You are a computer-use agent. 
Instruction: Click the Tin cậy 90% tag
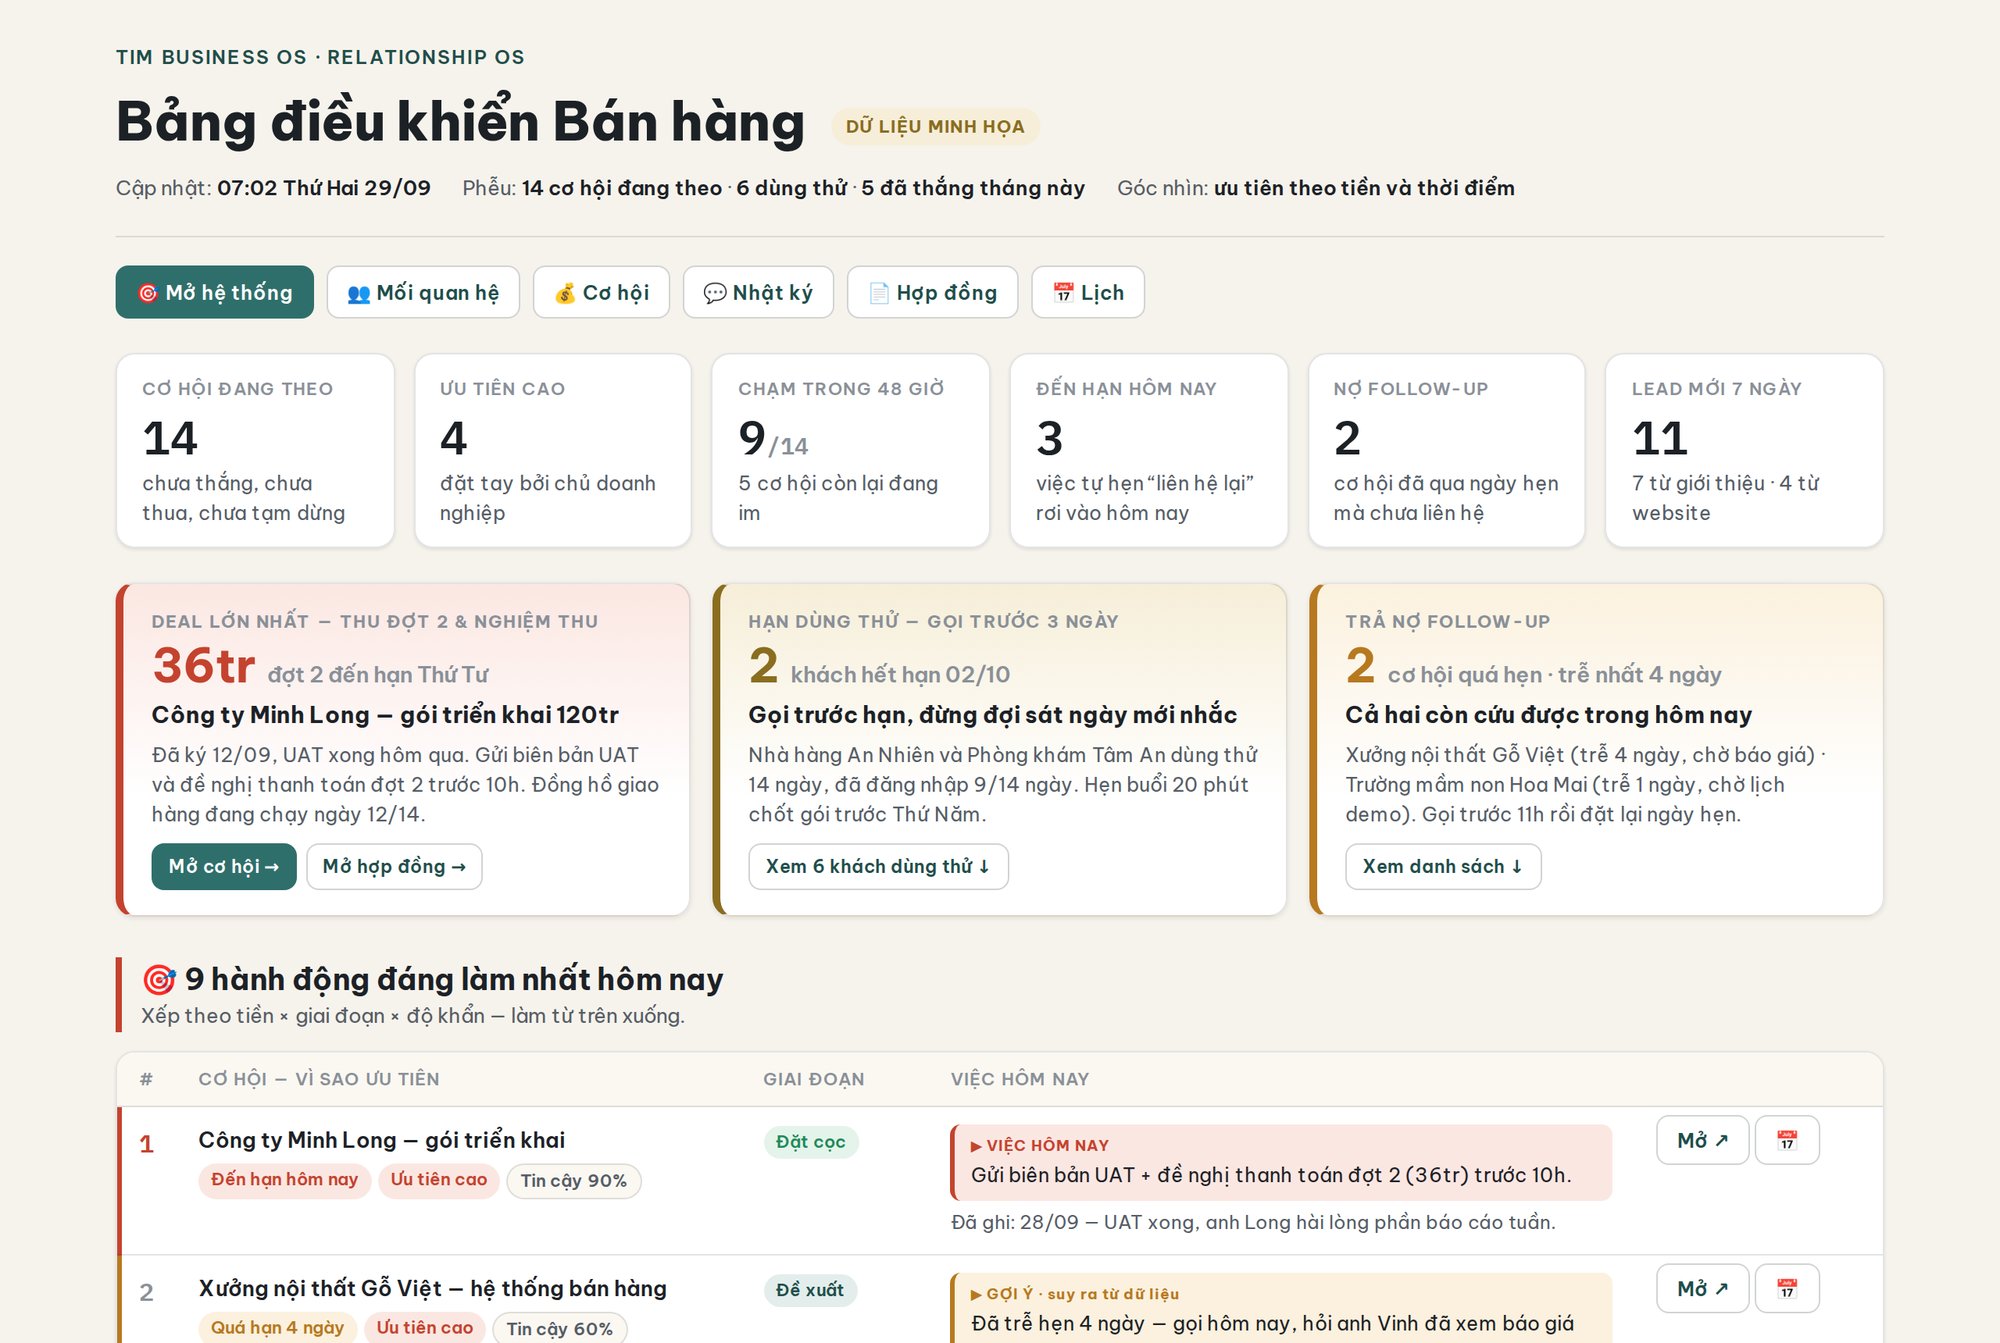coord(574,1180)
